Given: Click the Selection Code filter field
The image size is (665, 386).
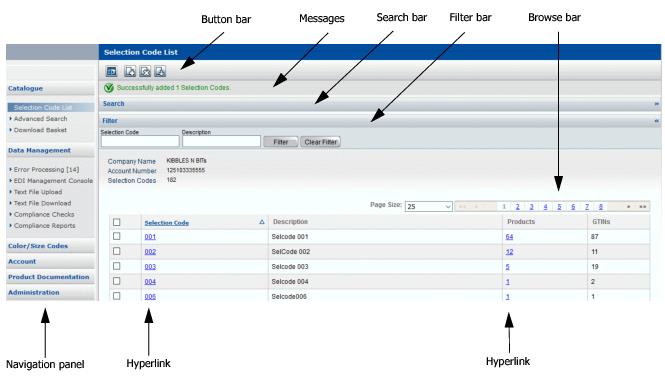Looking at the screenshot, I should pos(140,141).
